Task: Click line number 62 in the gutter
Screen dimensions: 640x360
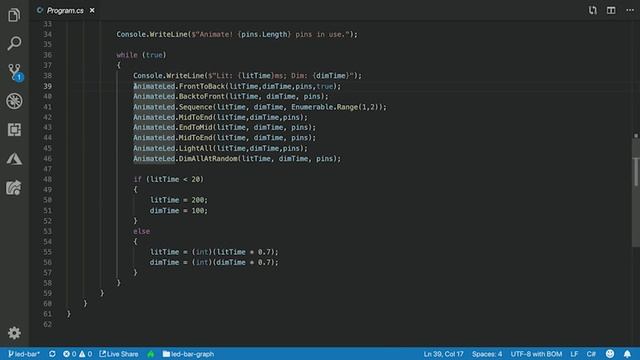Action: coord(48,324)
